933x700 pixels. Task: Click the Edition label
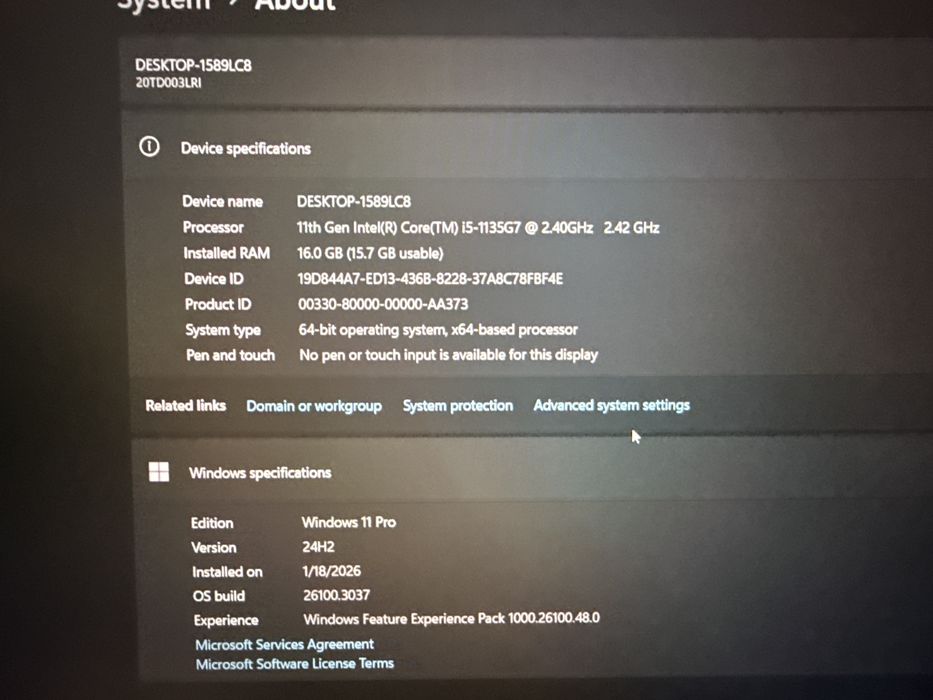click(212, 523)
